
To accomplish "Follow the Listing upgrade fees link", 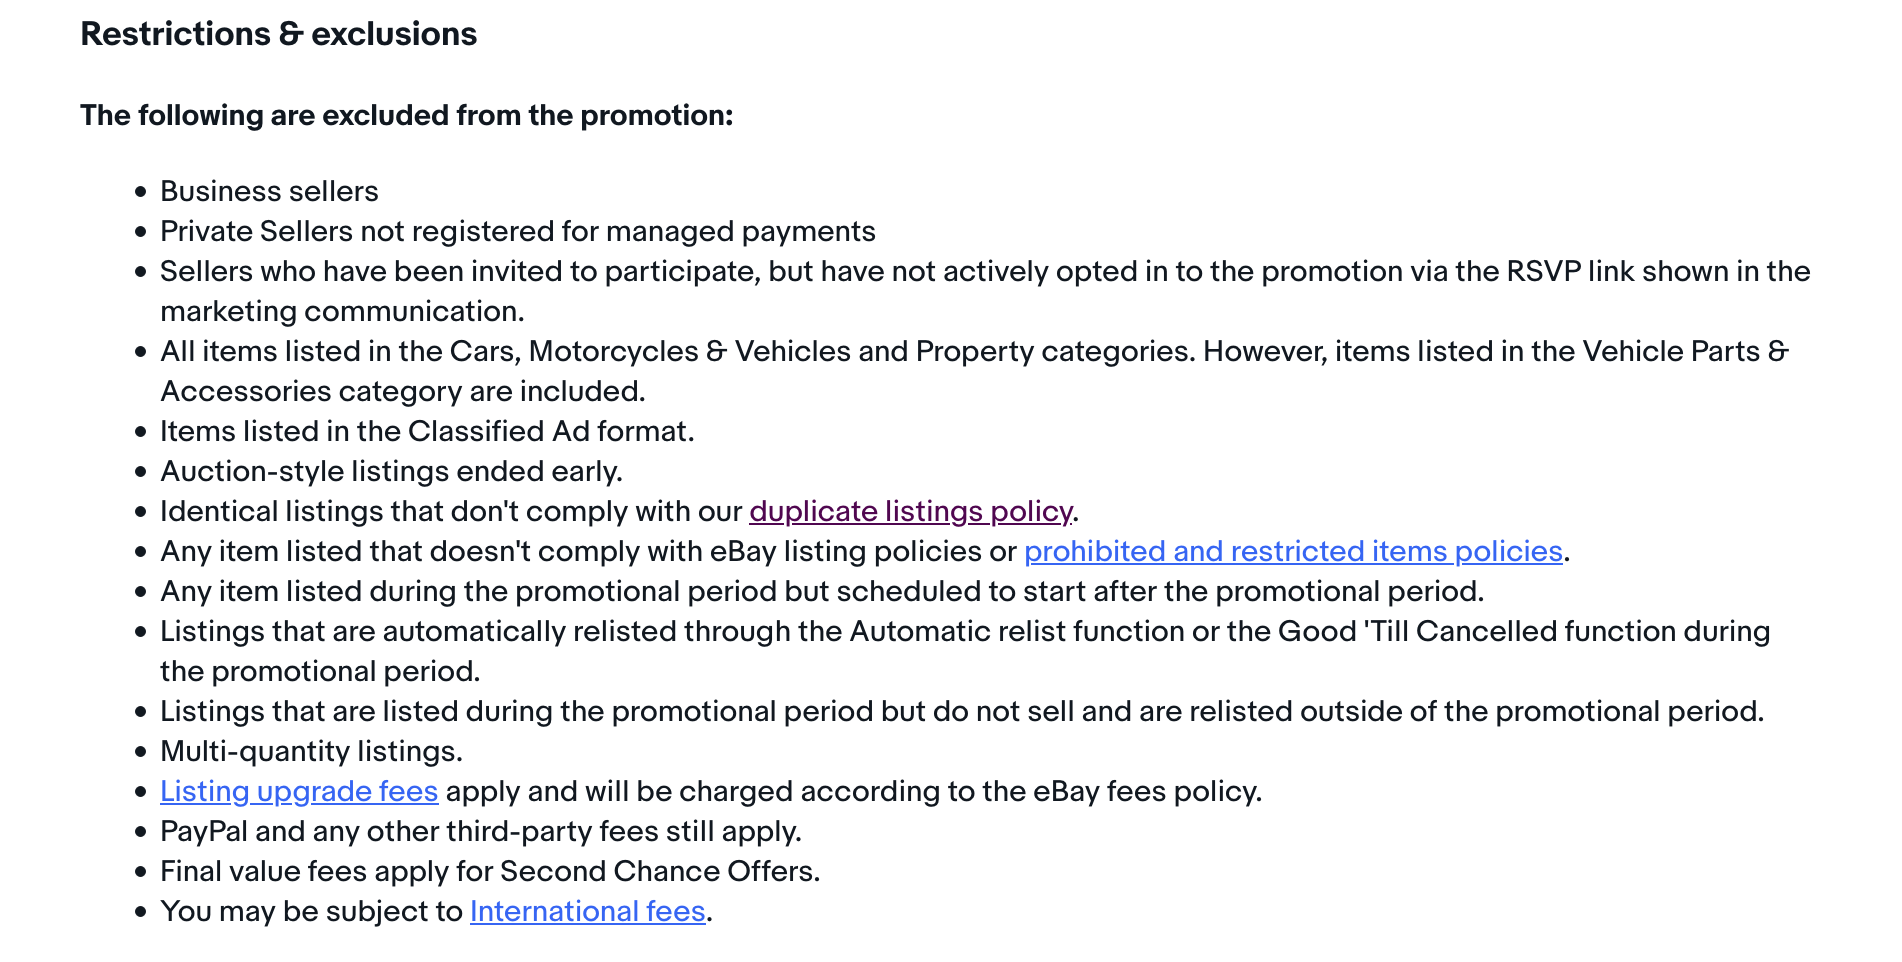I will [299, 791].
